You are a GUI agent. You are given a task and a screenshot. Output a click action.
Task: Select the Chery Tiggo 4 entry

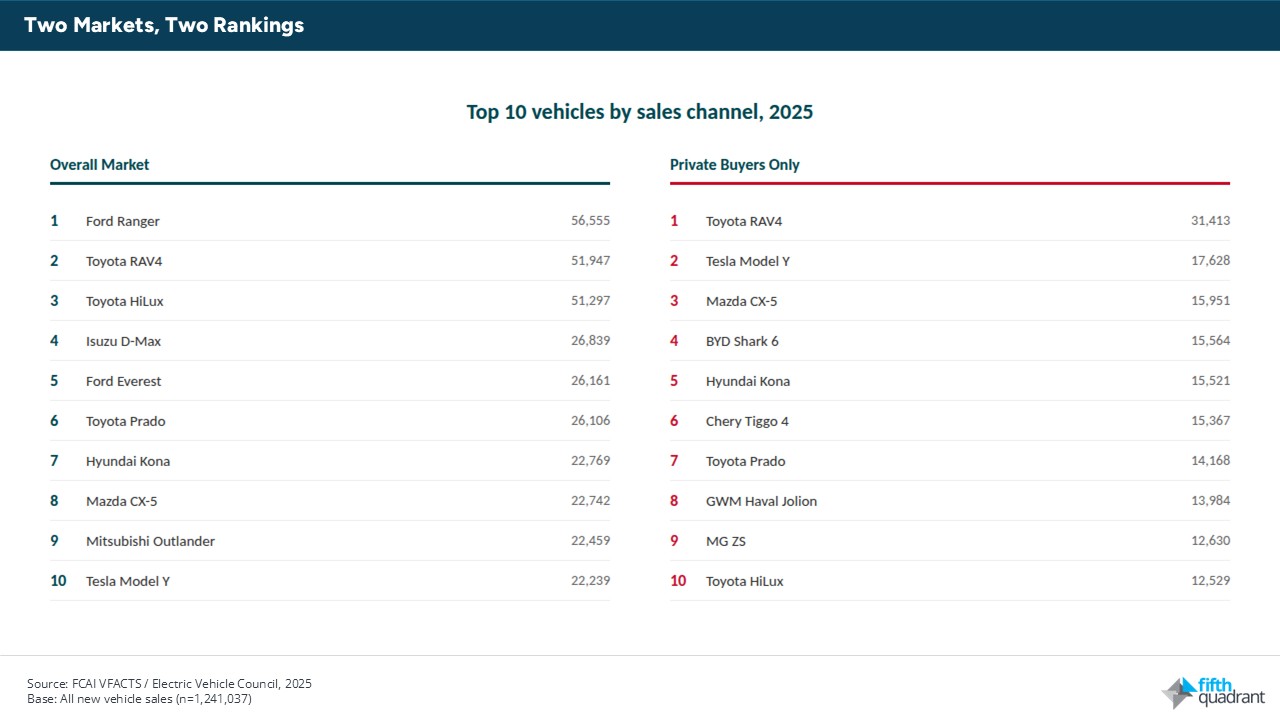tap(747, 421)
